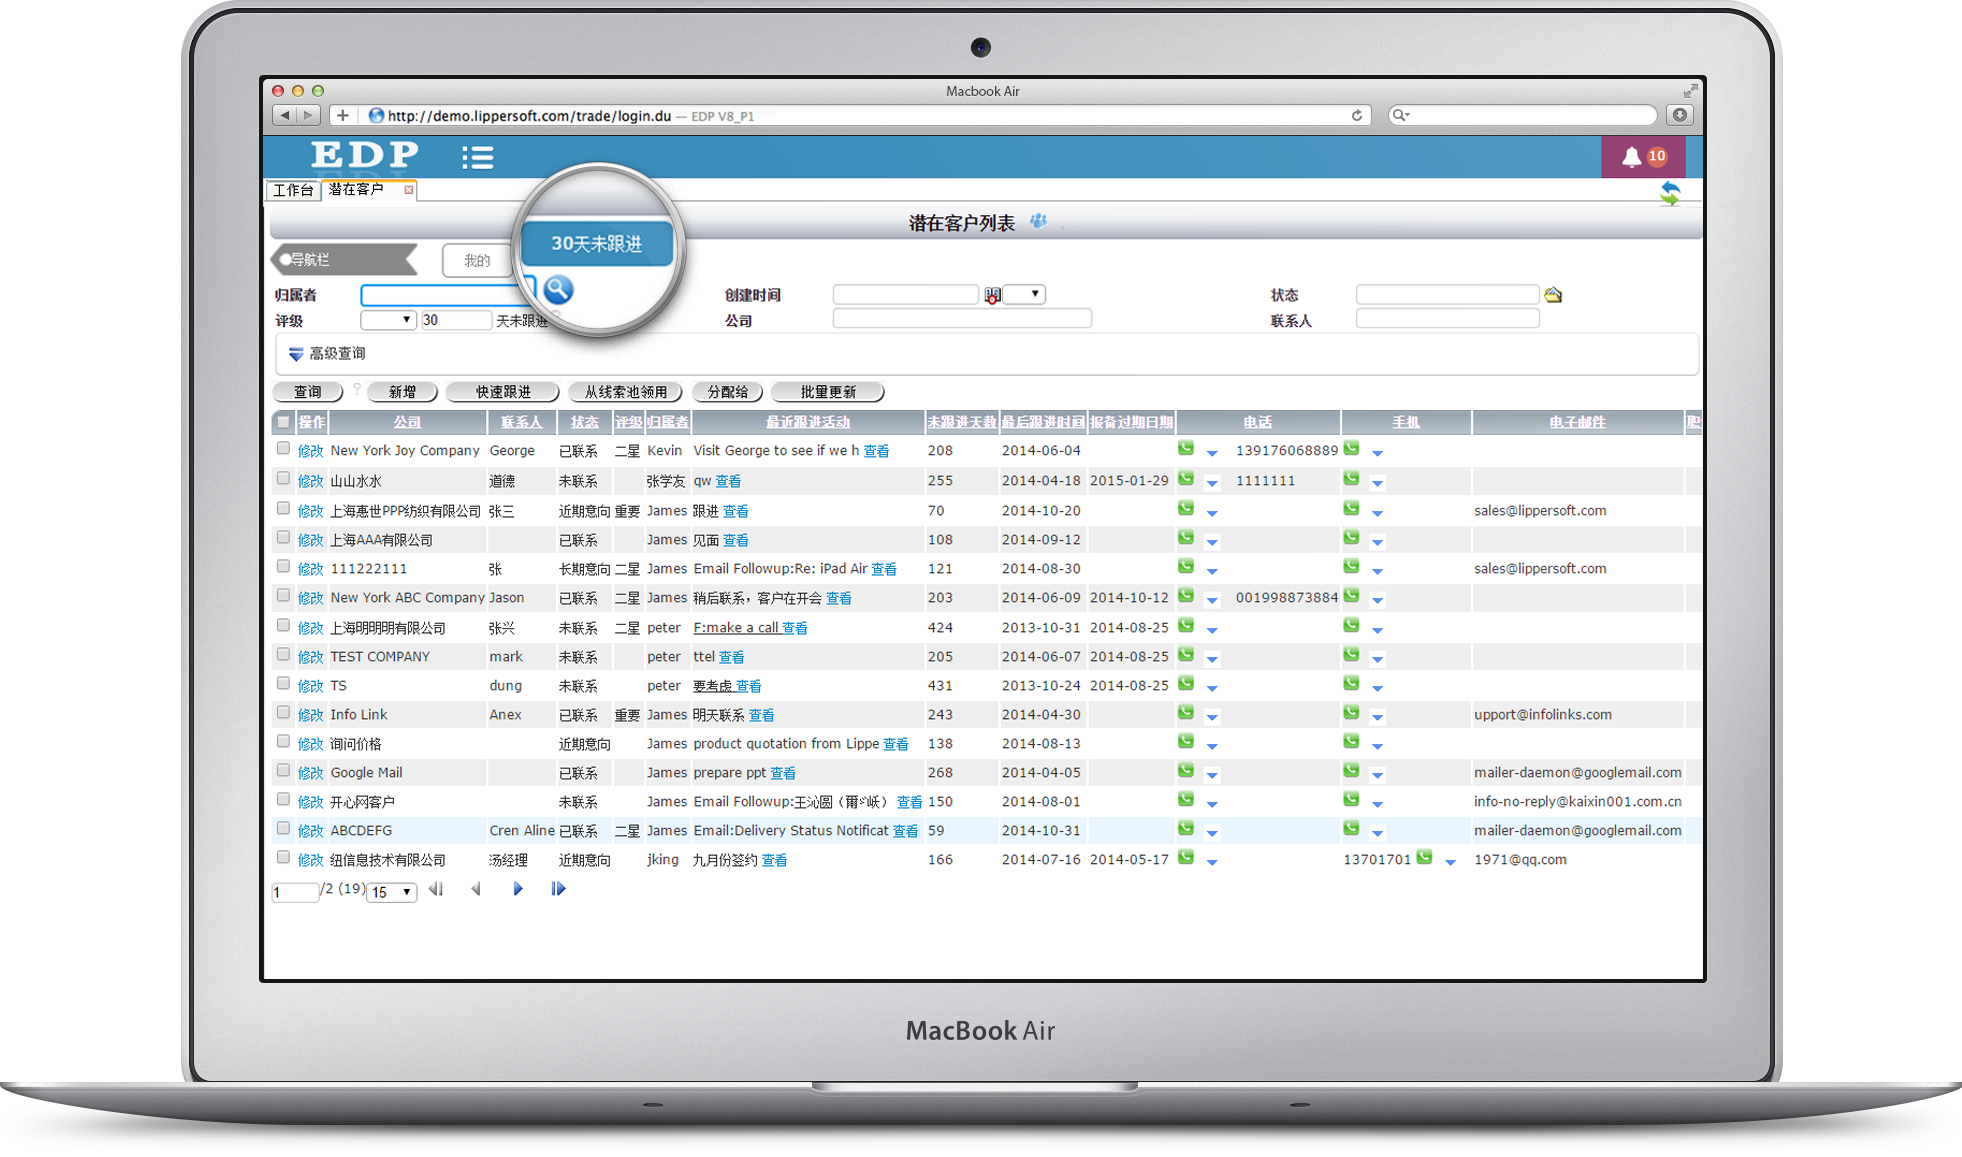Open the page size dropdown showing 15

[x=392, y=892]
